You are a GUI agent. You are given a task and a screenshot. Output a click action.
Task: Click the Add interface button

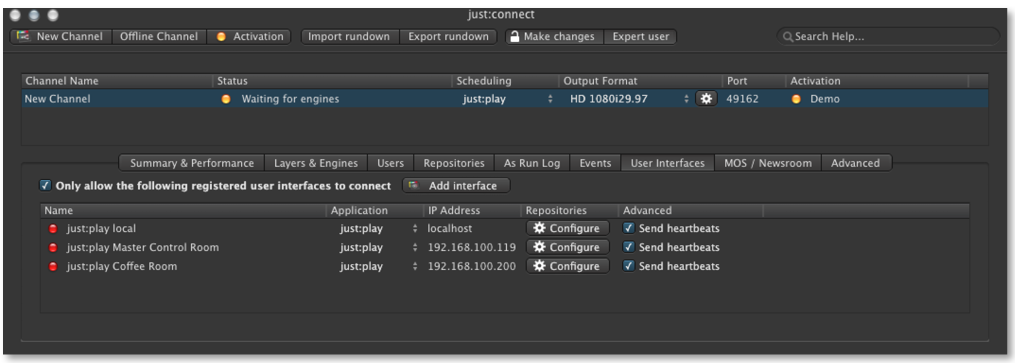pyautogui.click(x=456, y=186)
